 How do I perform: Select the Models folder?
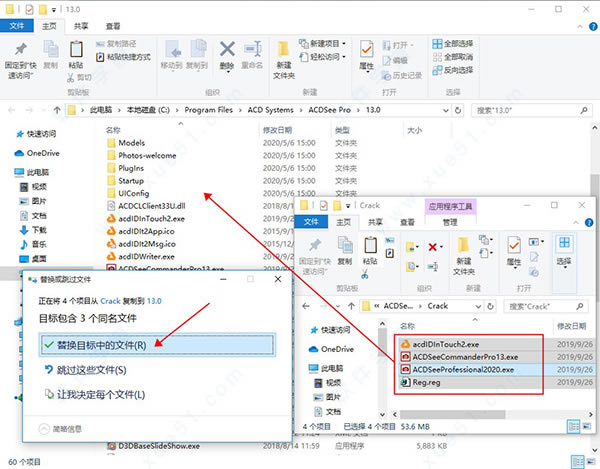[126, 143]
